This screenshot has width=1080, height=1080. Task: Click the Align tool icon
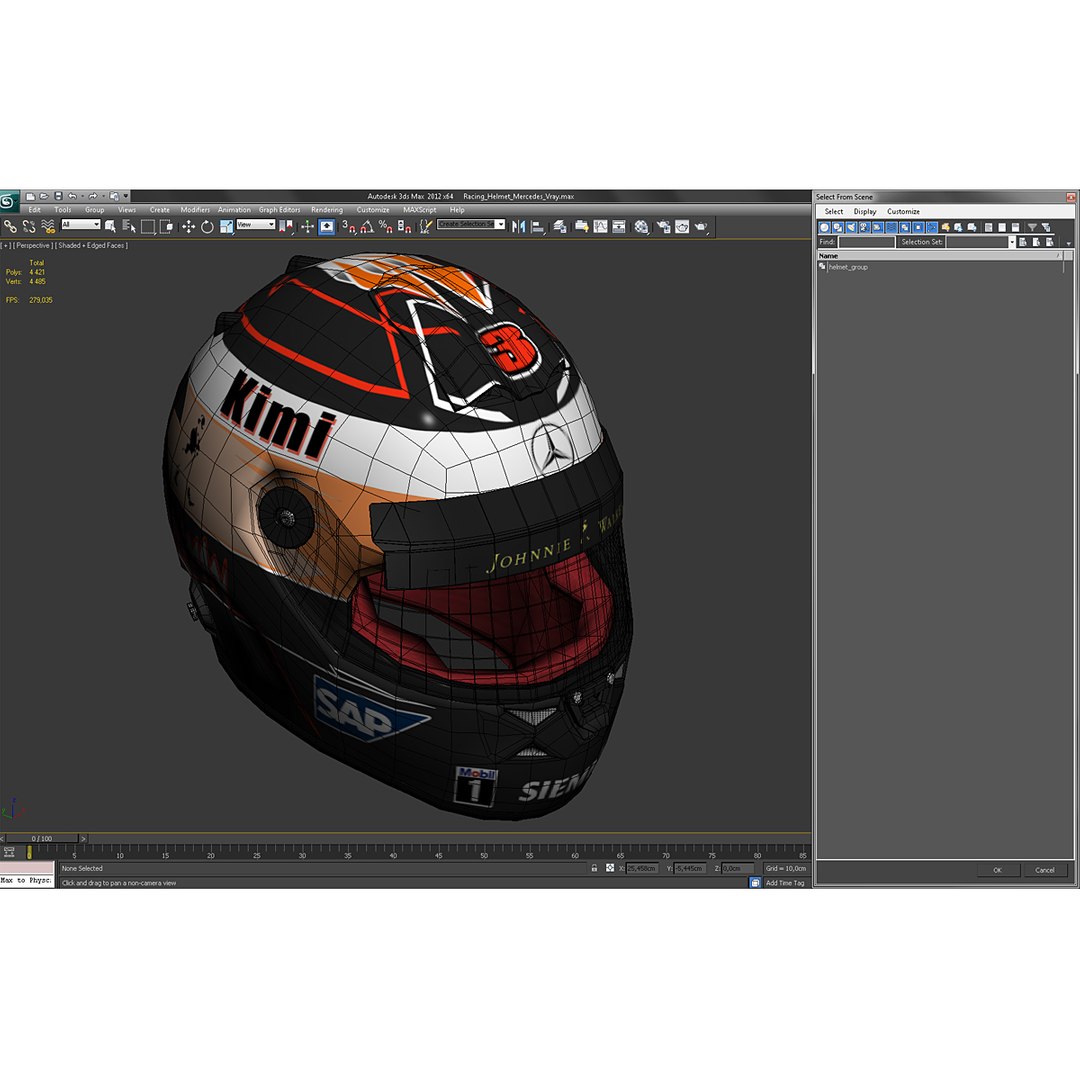[538, 226]
